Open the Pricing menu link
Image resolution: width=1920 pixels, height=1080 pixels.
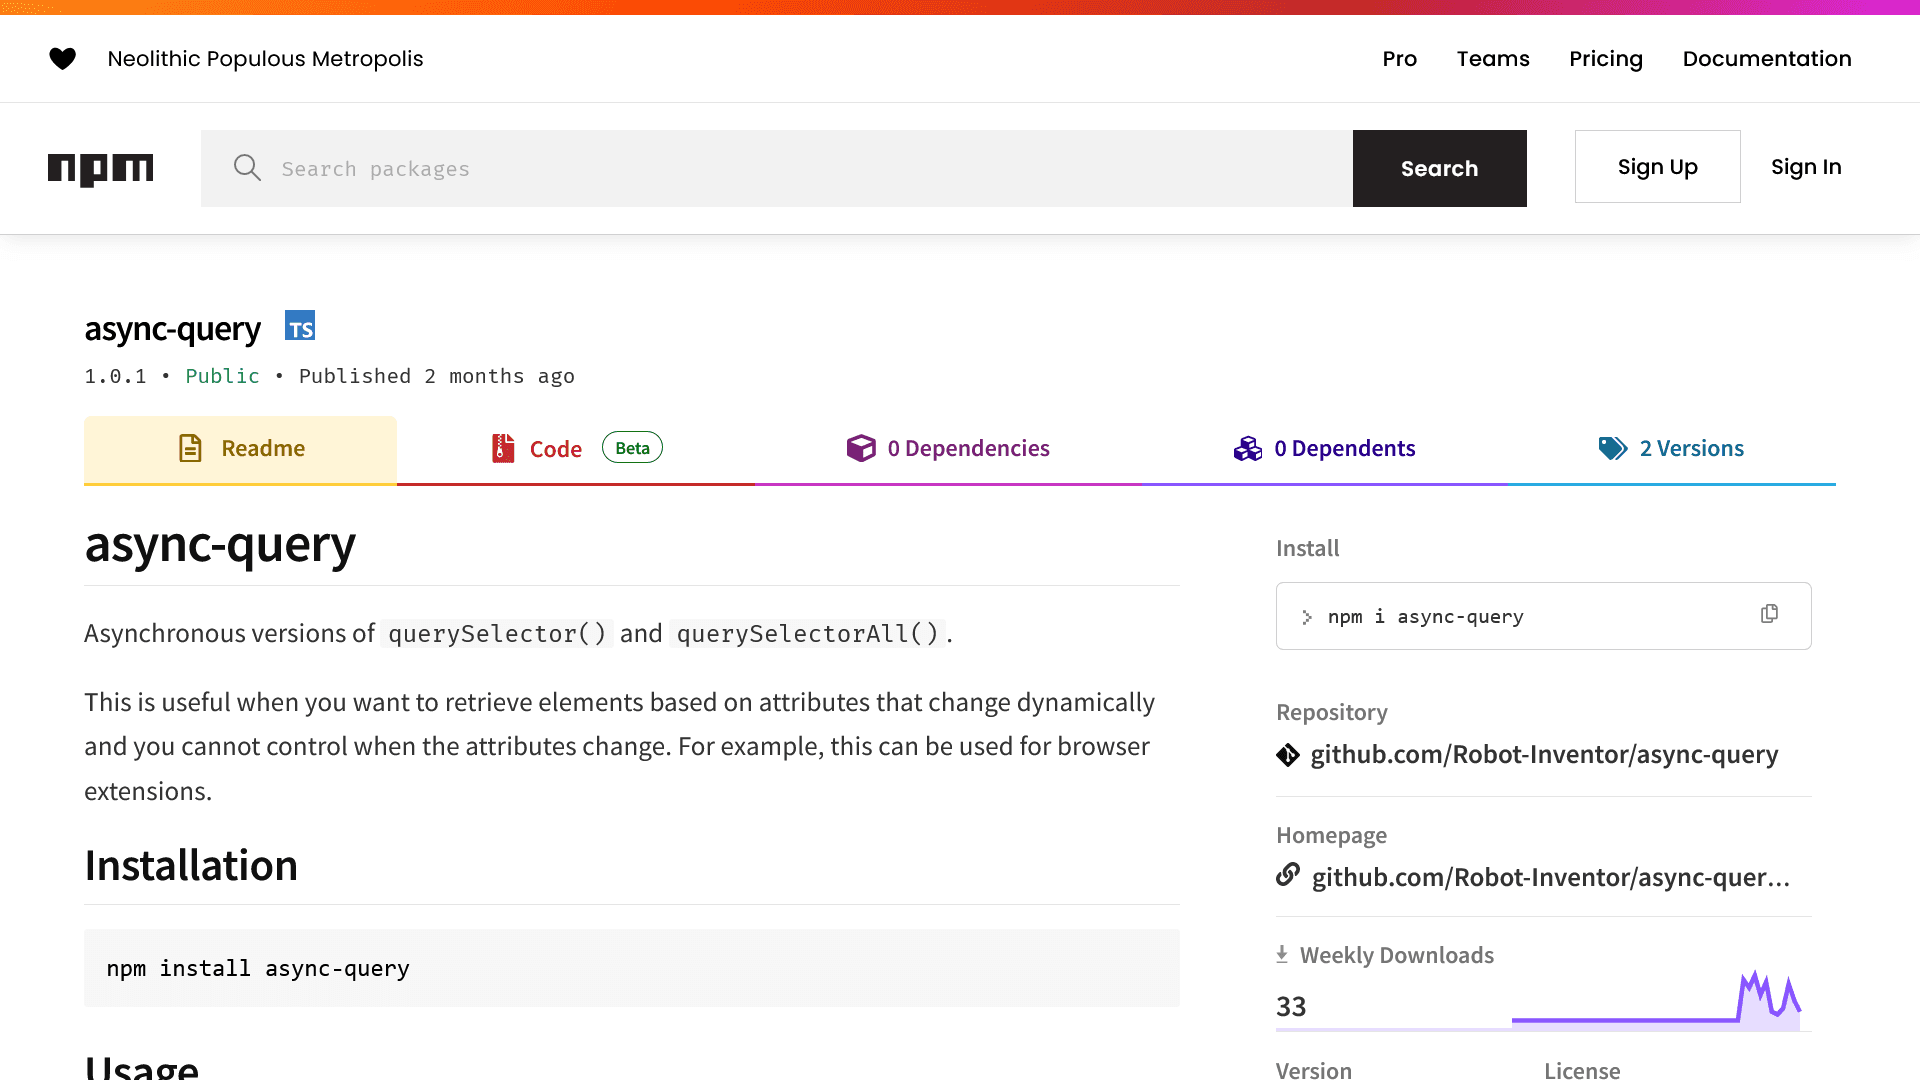pyautogui.click(x=1606, y=59)
